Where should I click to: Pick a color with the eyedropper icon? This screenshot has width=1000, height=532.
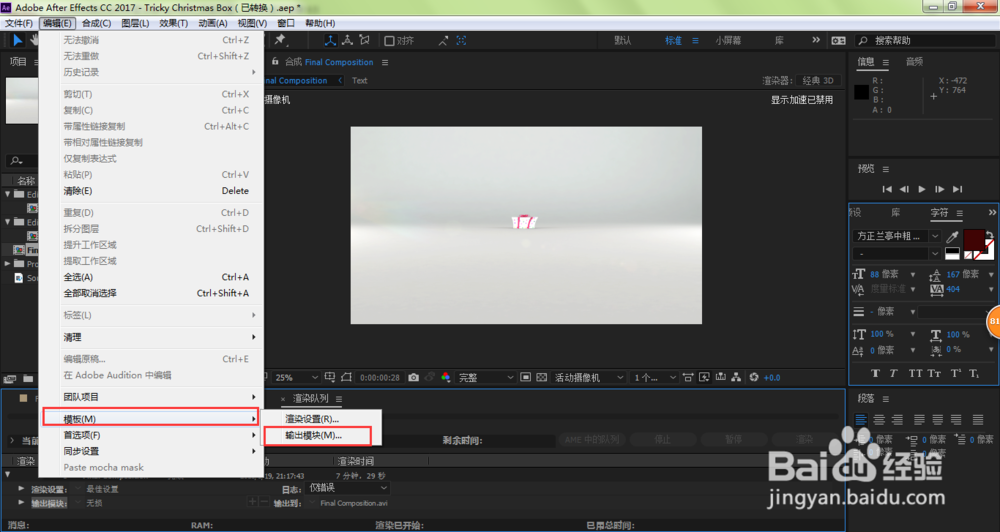(952, 237)
